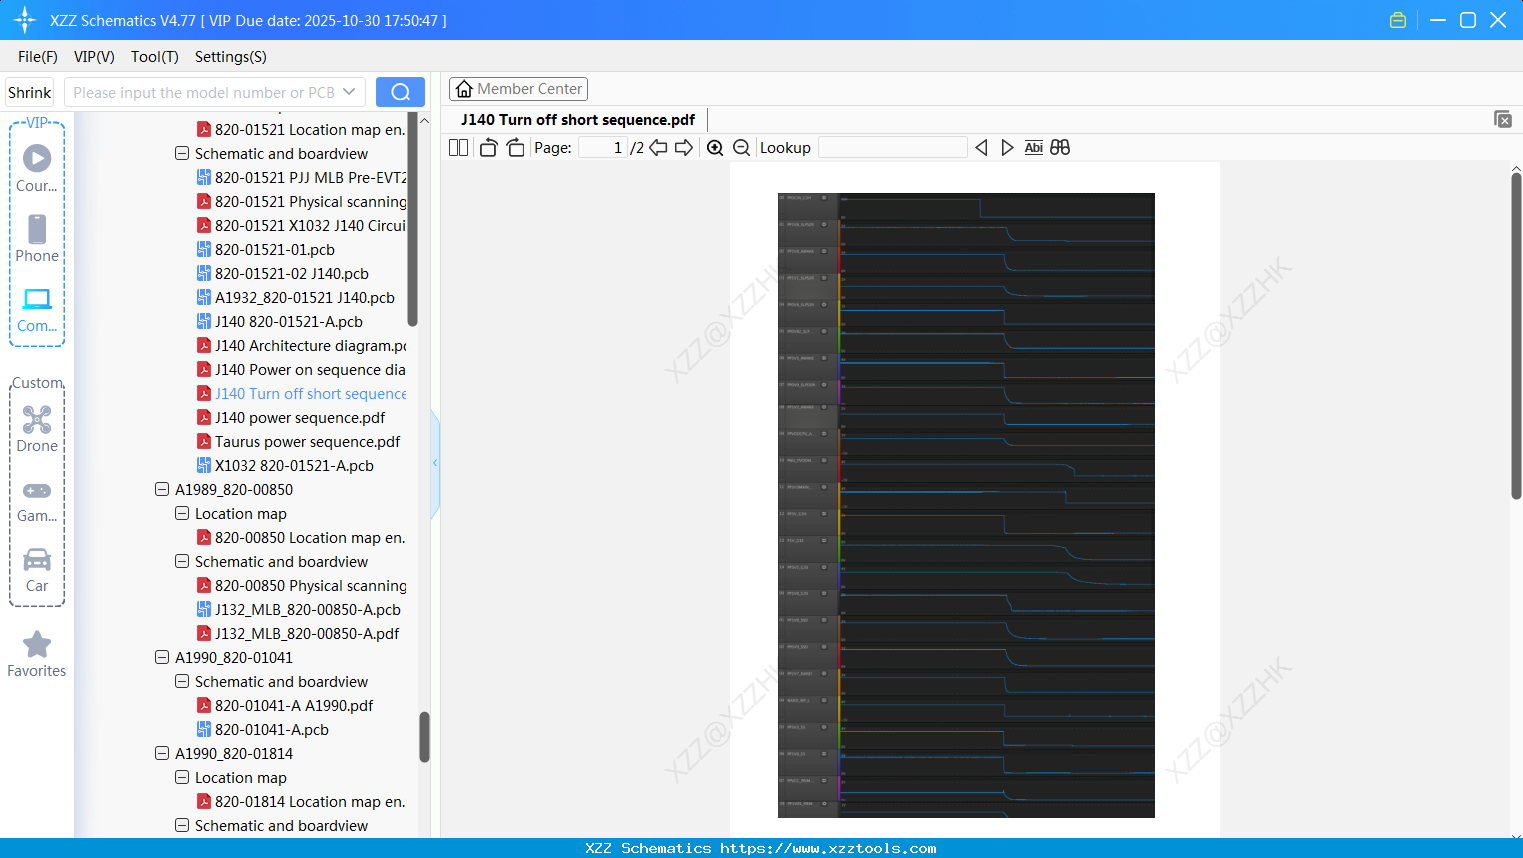Go to previous page arrow

[658, 147]
